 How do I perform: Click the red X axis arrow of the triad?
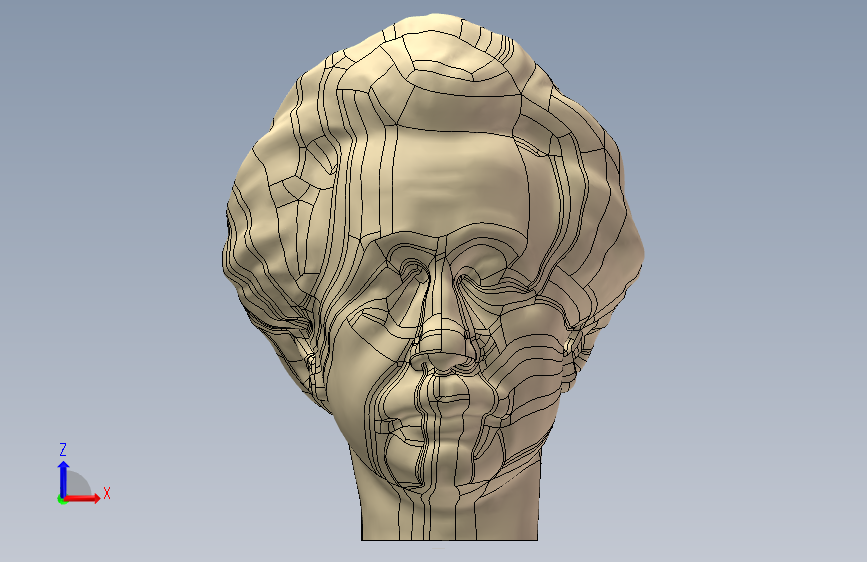[82, 498]
